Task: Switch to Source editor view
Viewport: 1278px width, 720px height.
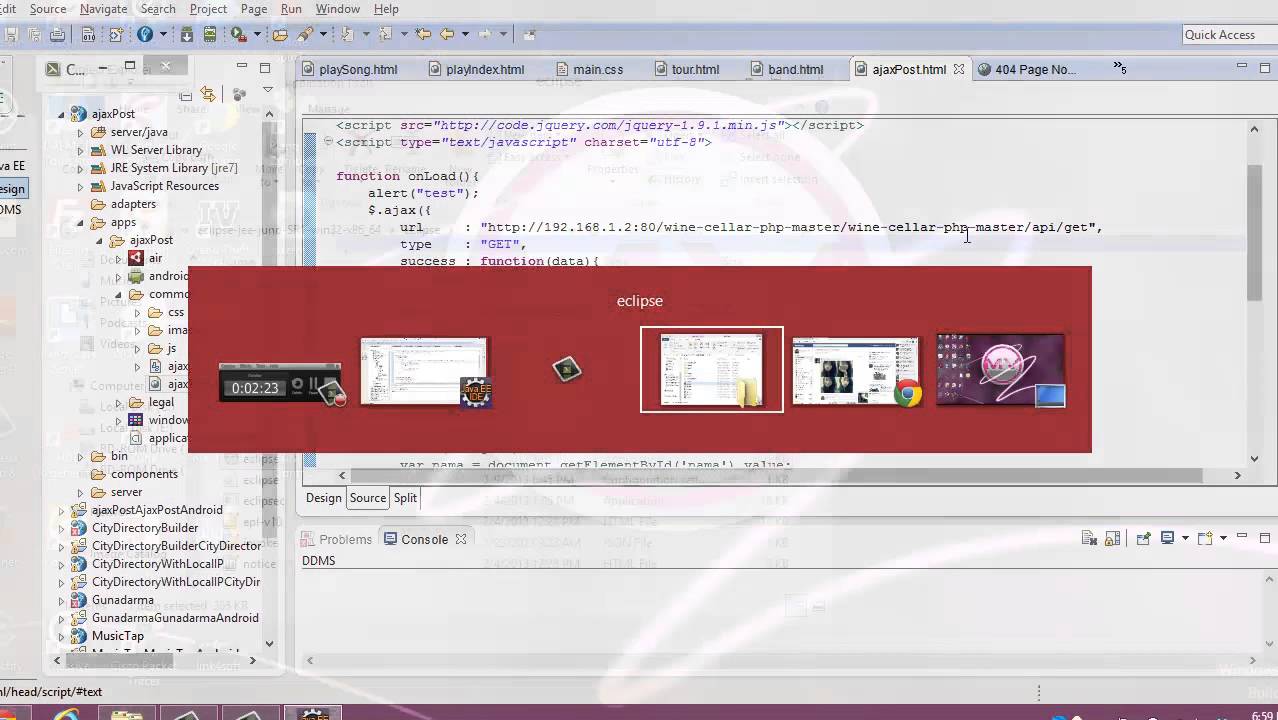Action: click(367, 498)
